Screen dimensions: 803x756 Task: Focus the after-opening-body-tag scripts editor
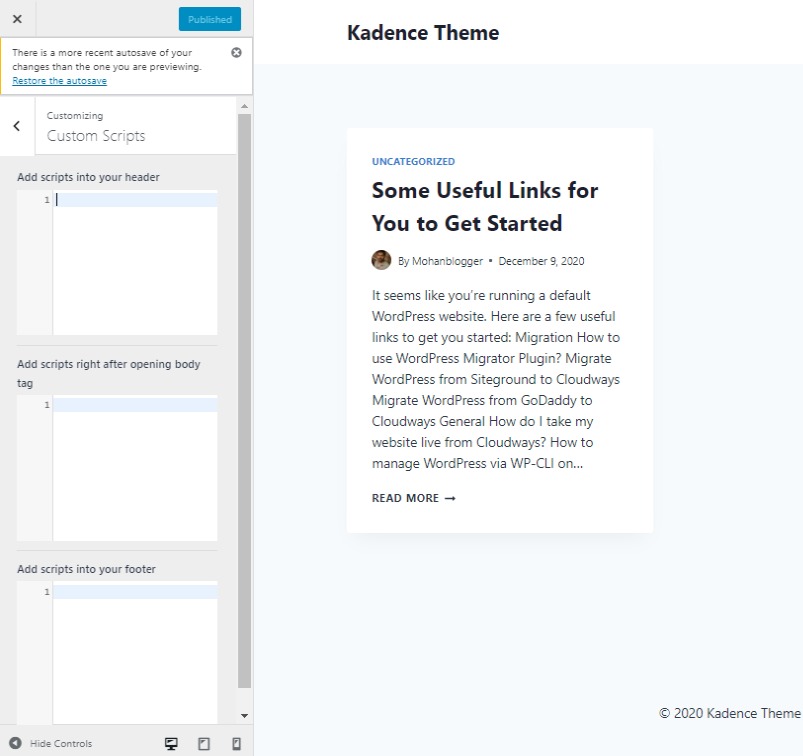[135, 468]
